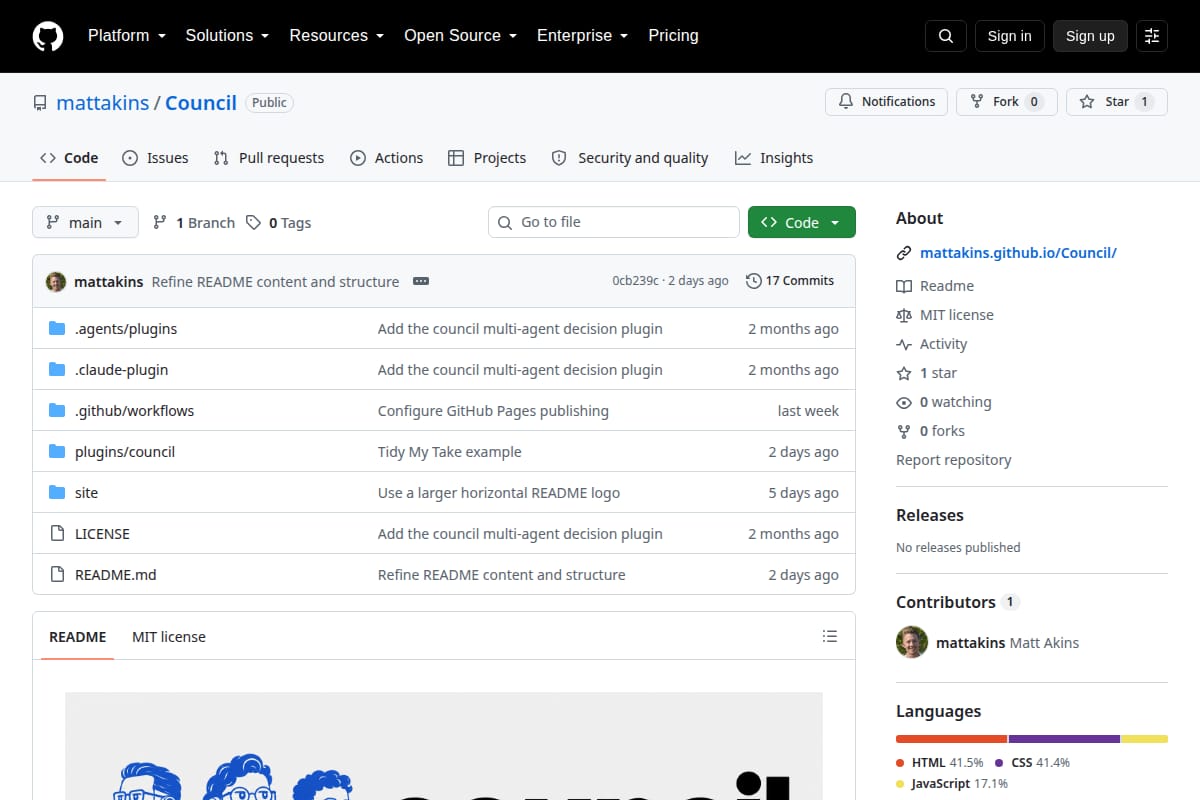Click the .github/workflows folder icon
This screenshot has width=1200, height=800.
pyautogui.click(x=57, y=411)
